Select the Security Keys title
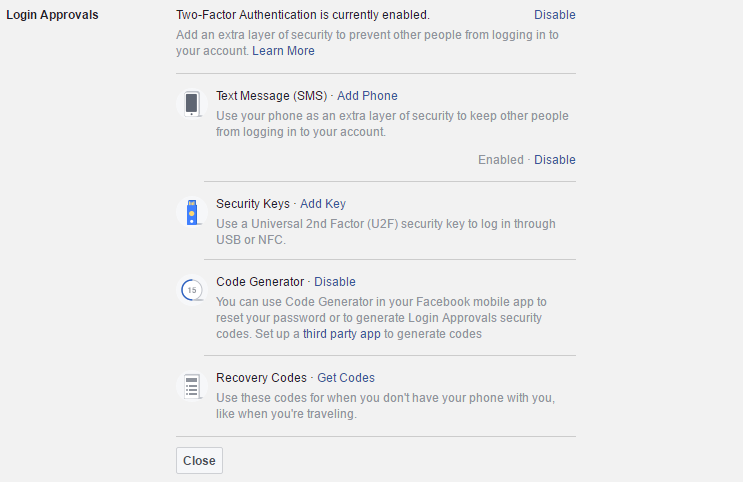Image resolution: width=743 pixels, height=482 pixels. 253,204
